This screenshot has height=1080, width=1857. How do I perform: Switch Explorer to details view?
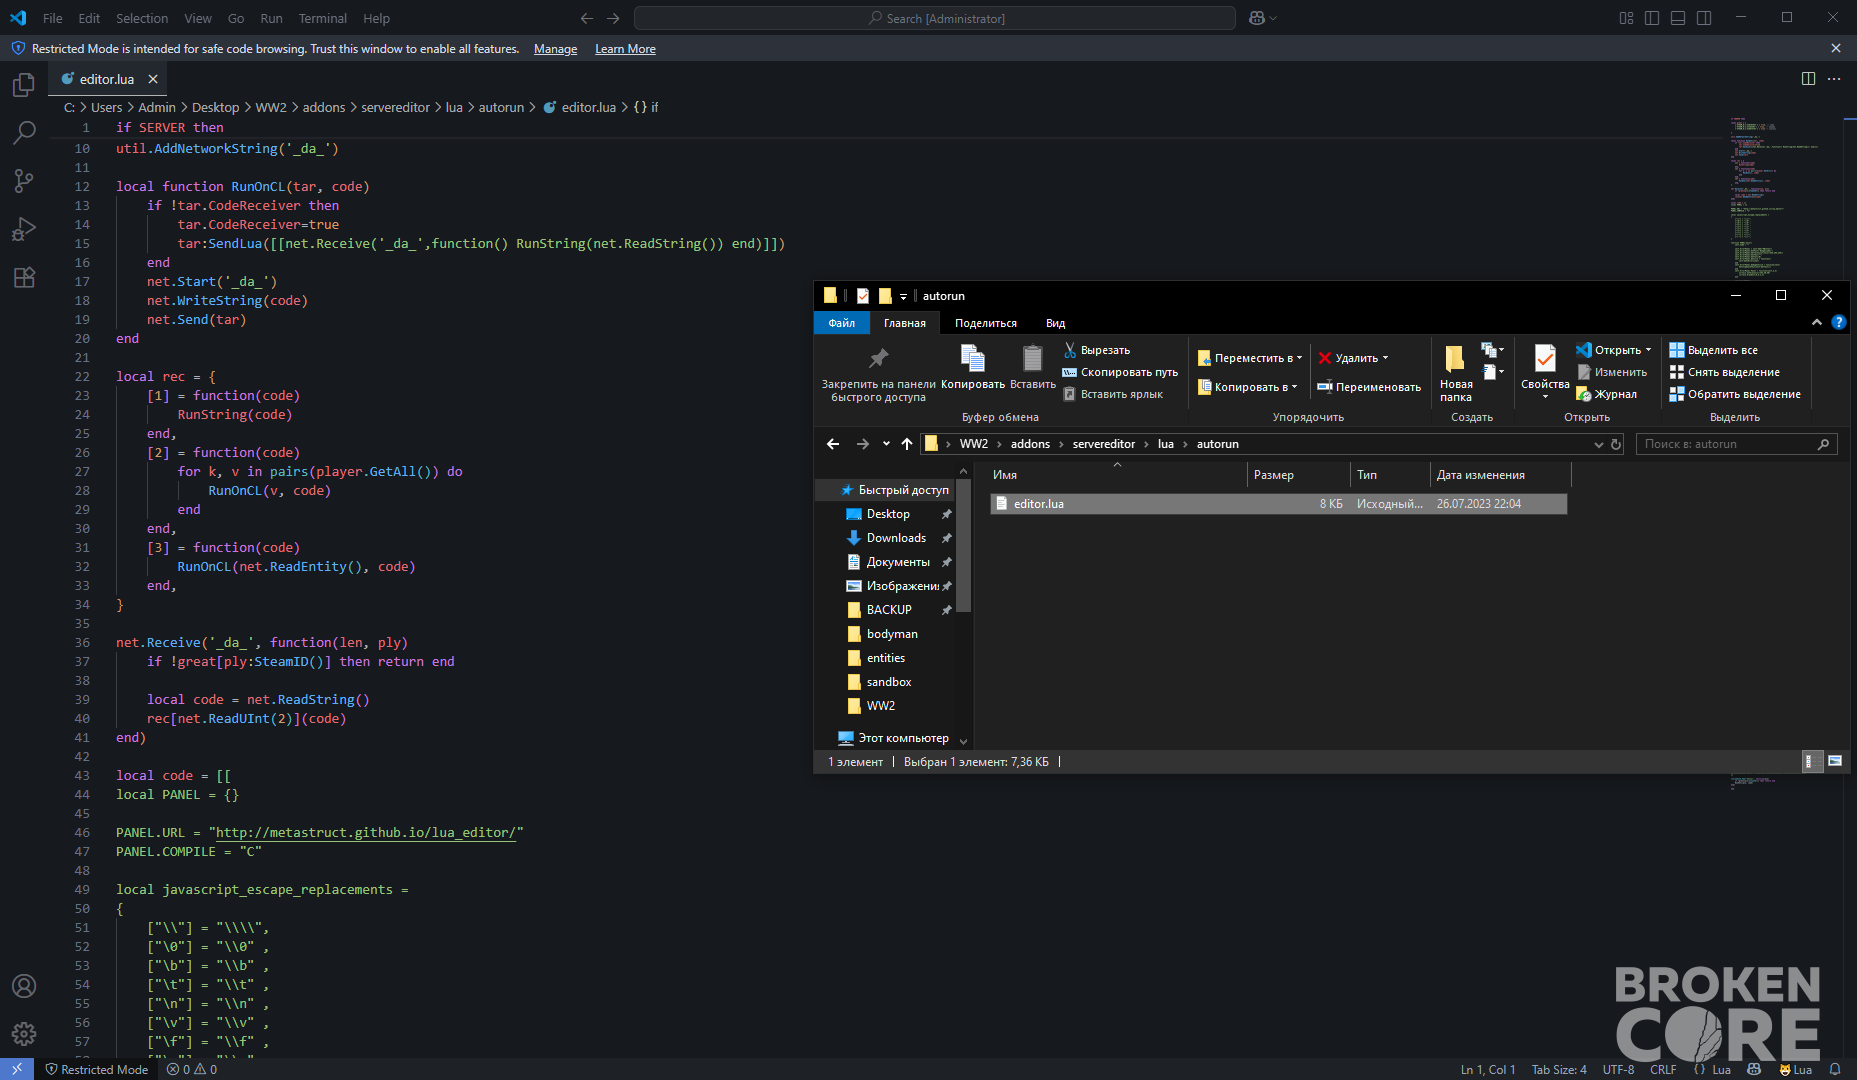pyautogui.click(x=1810, y=762)
